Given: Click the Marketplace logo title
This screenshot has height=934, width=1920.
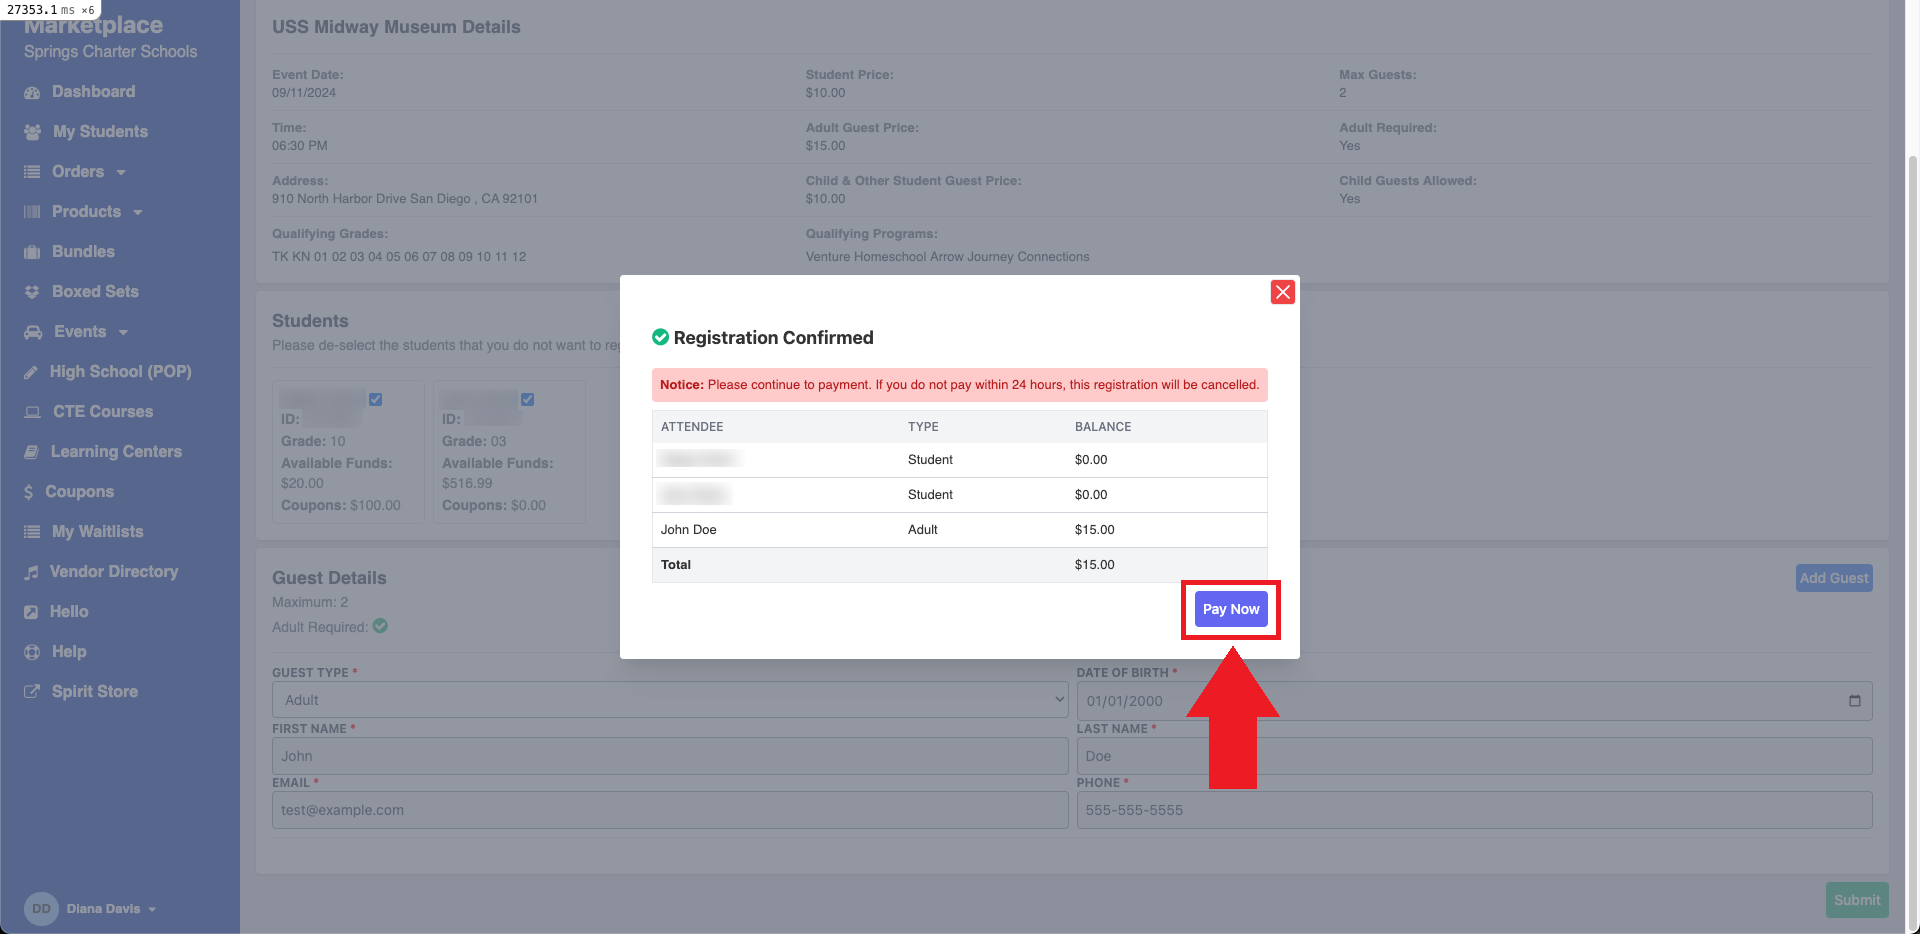Looking at the screenshot, I should pos(93,25).
